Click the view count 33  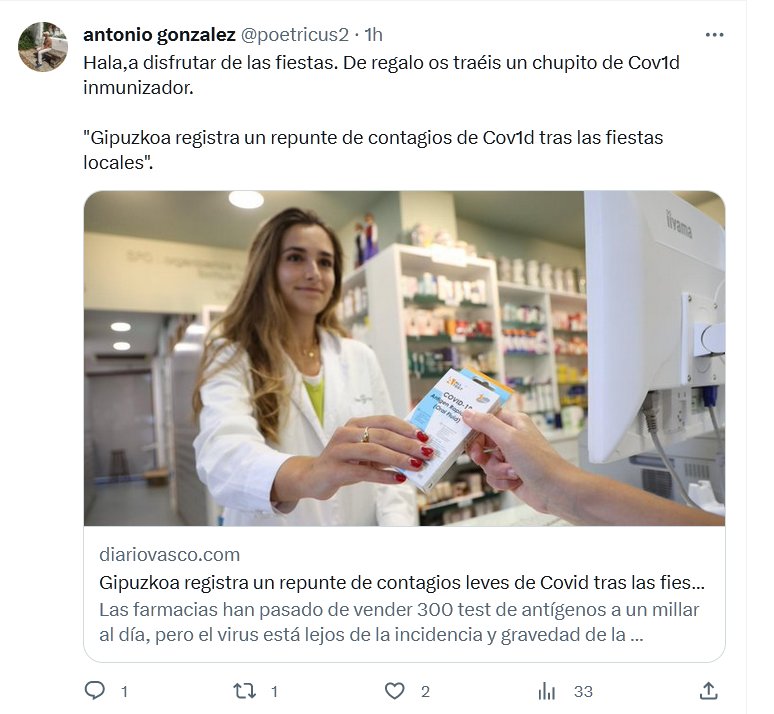click(x=583, y=691)
